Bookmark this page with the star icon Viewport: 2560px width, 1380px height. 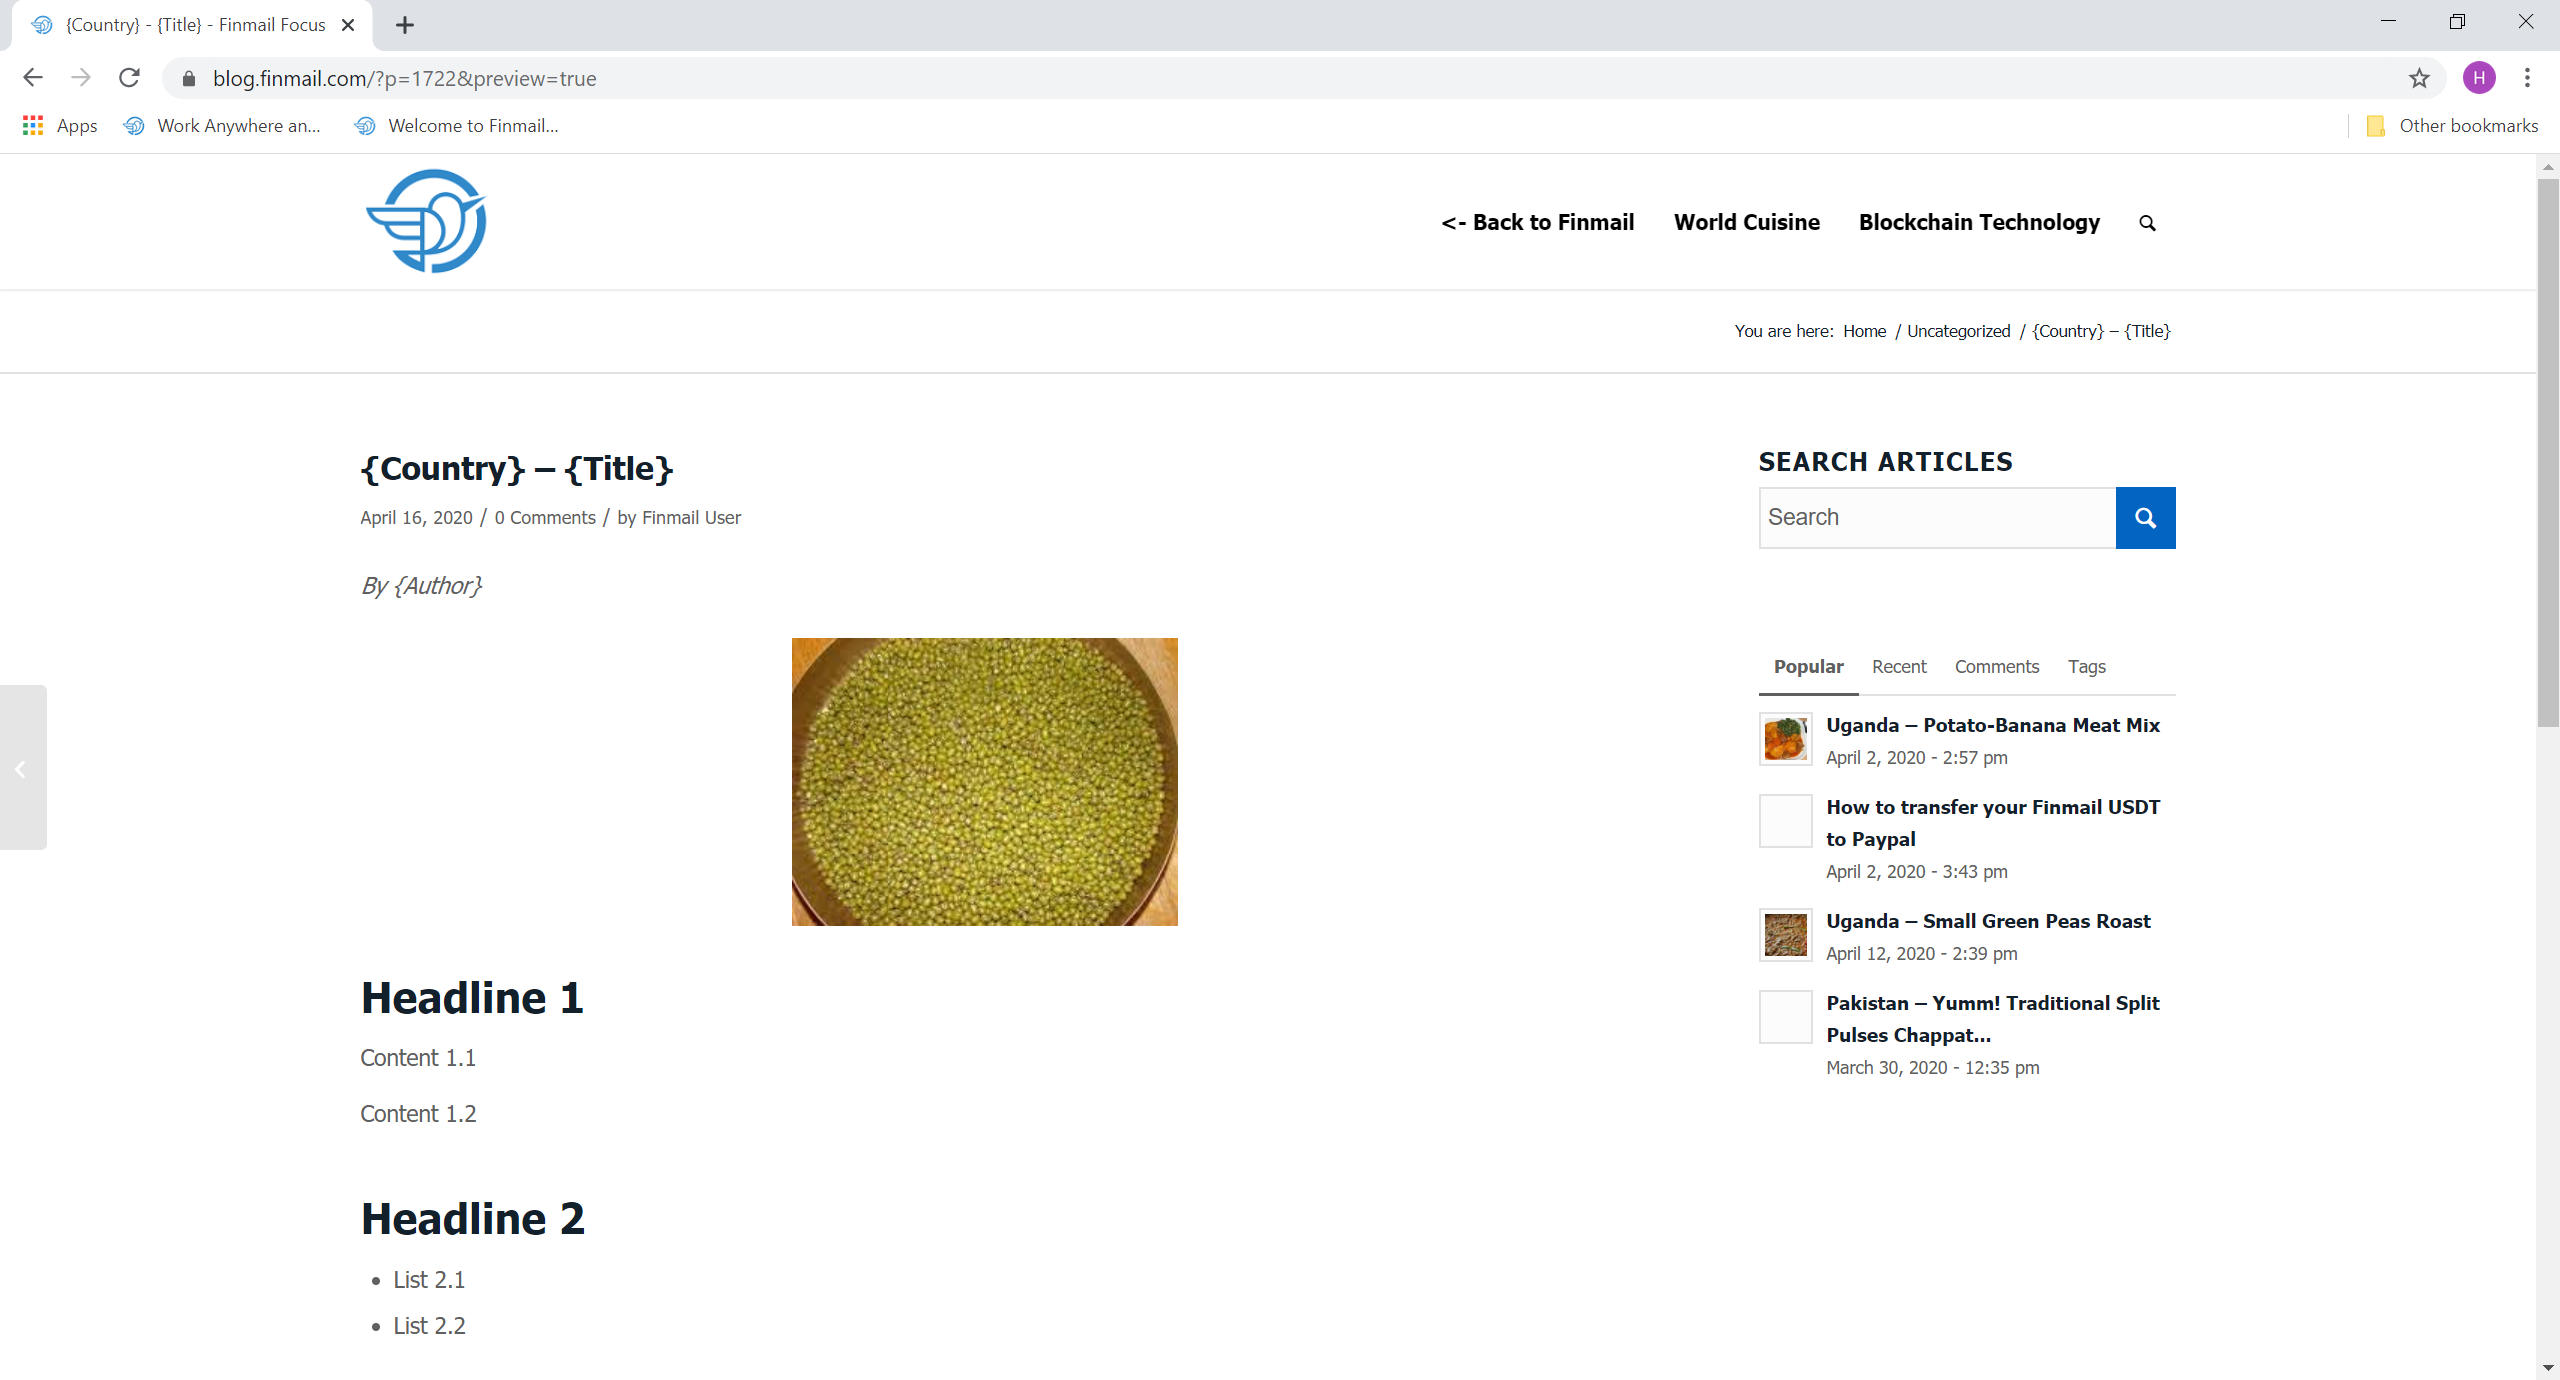pos(2419,78)
